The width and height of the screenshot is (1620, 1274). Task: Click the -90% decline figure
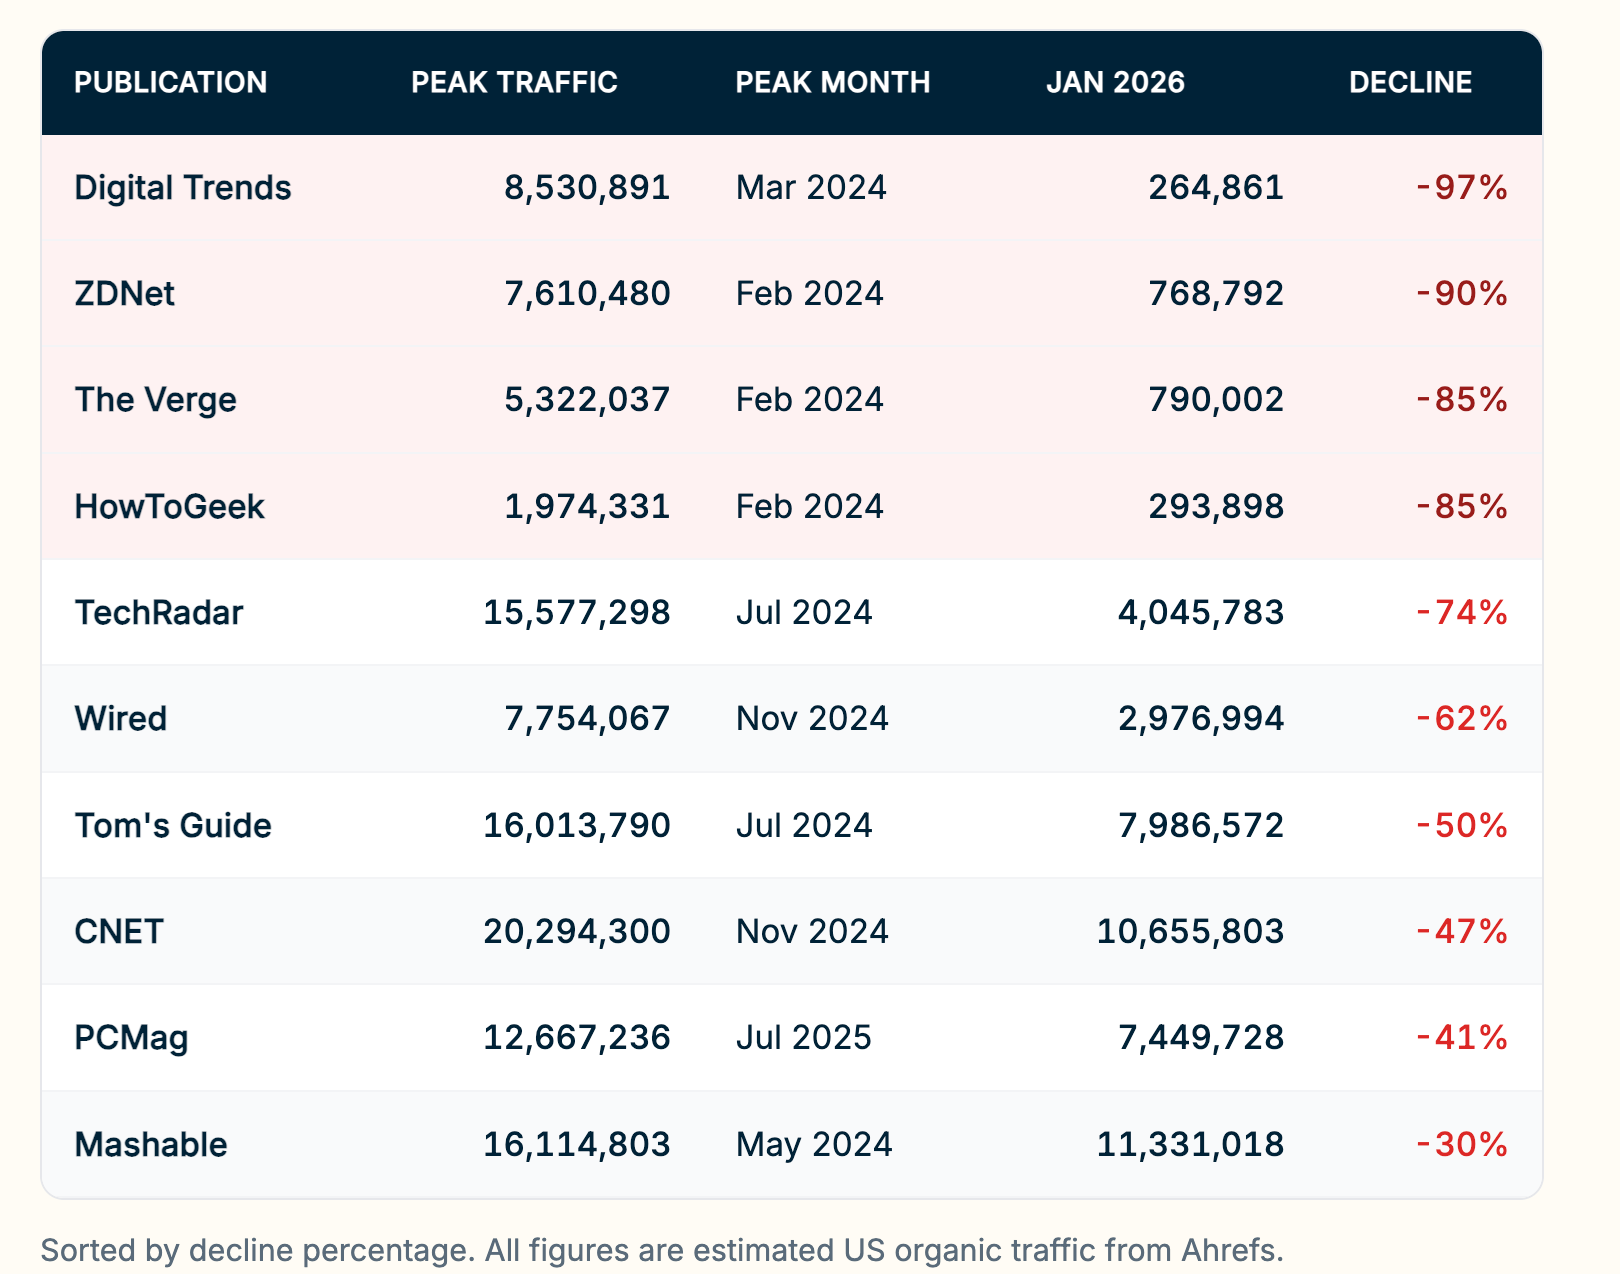(1462, 294)
